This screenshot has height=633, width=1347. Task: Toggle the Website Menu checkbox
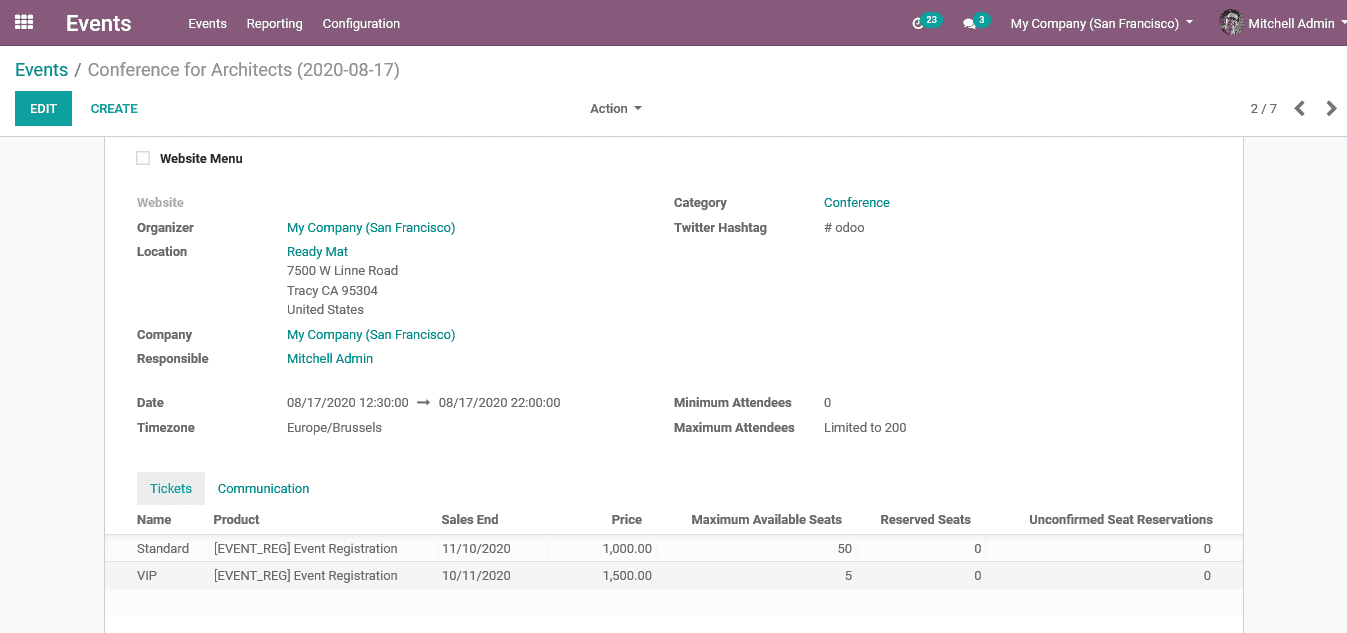tap(143, 158)
